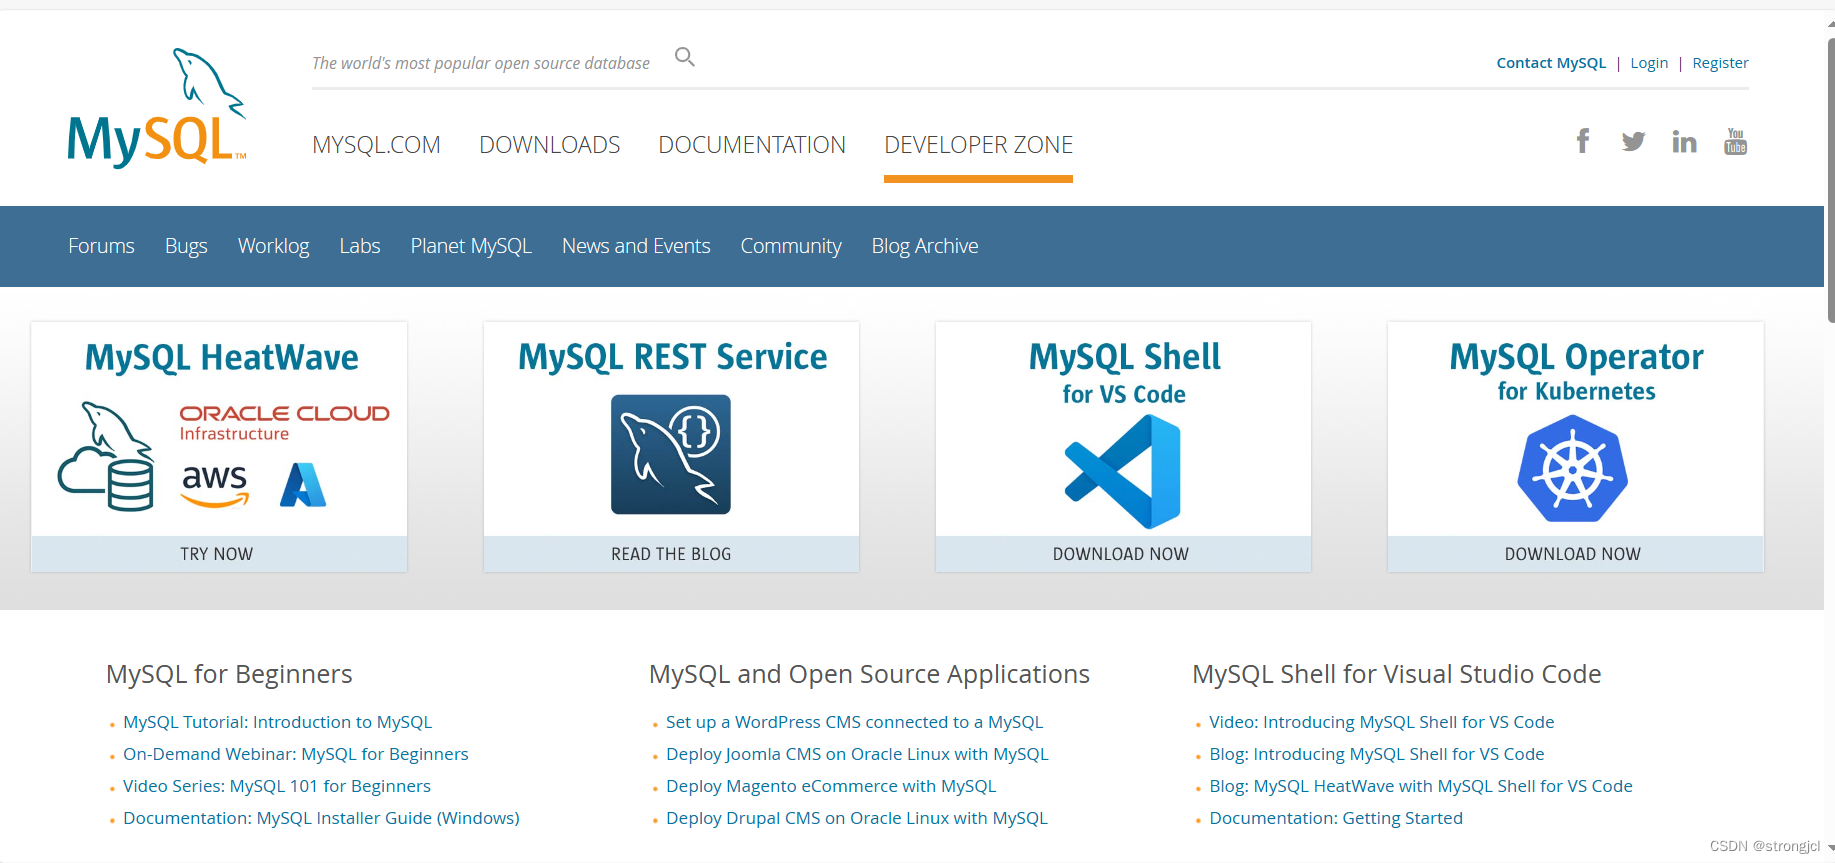1835x863 pixels.
Task: Click MySQL Shell for Visual Studio Code heading
Action: (1396, 674)
